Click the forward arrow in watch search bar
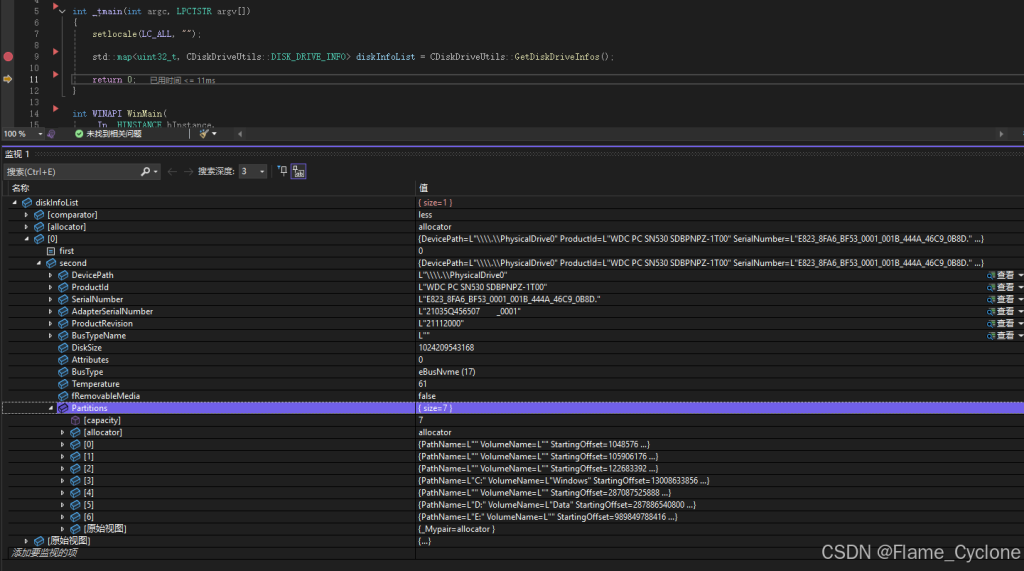Image resolution: width=1024 pixels, height=571 pixels. pos(187,172)
